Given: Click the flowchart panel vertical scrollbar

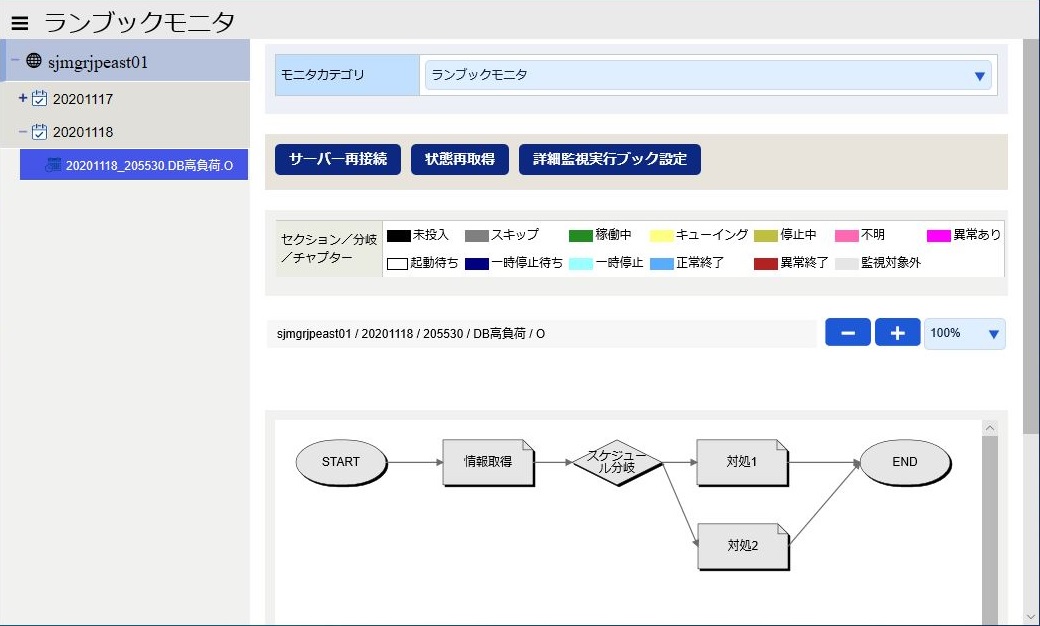Looking at the screenshot, I should coord(990,531).
